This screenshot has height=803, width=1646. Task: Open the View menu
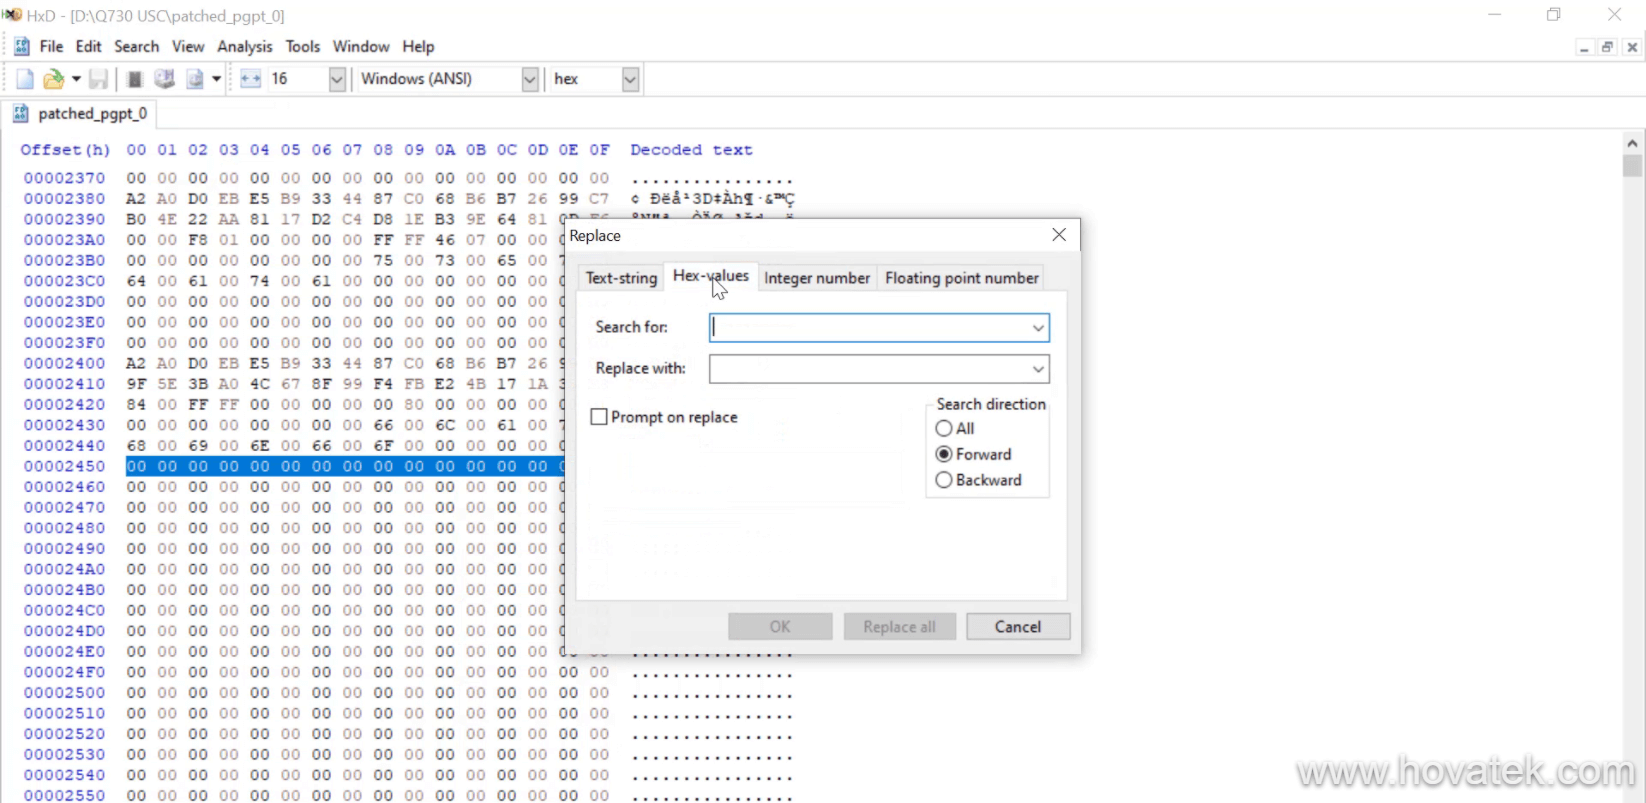click(188, 46)
